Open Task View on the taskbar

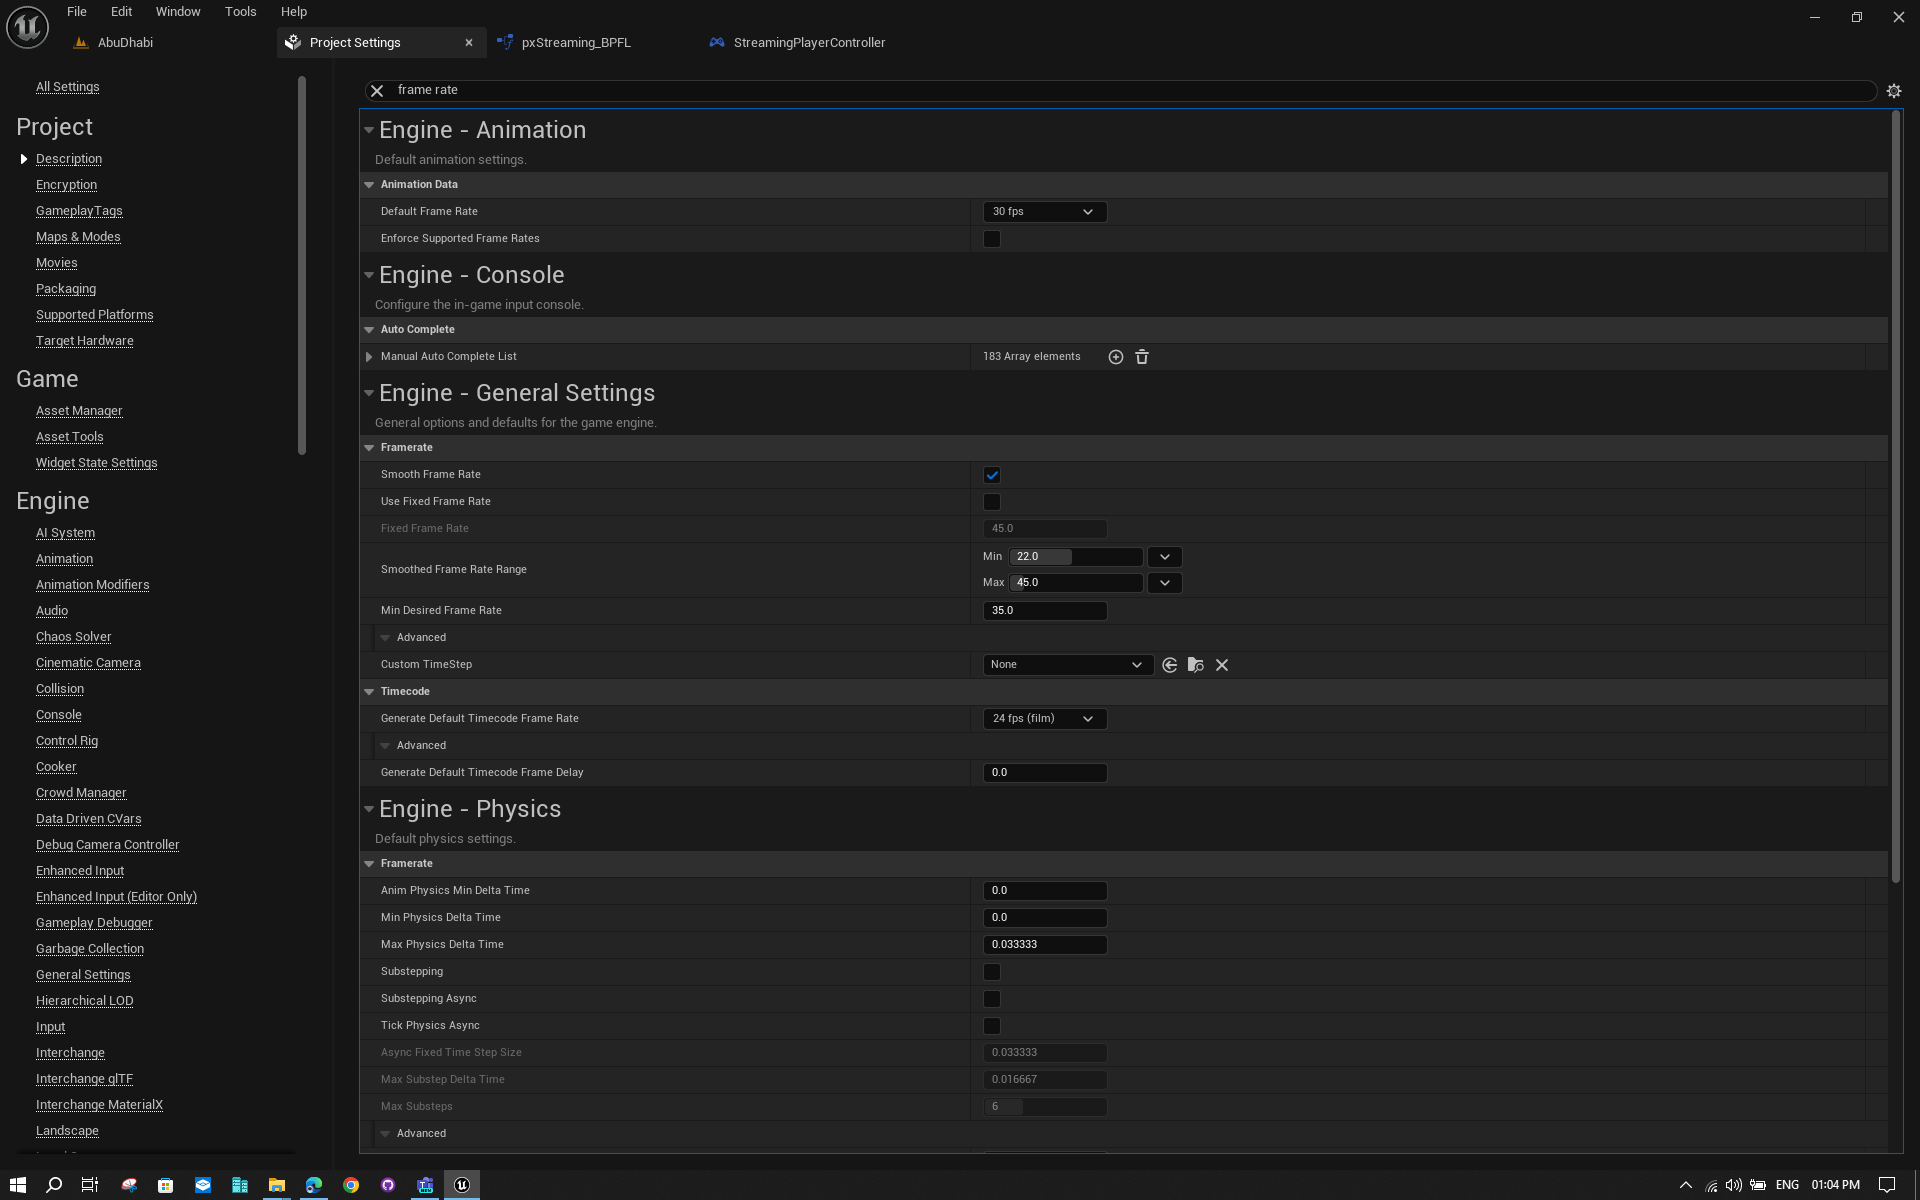[x=90, y=1185]
